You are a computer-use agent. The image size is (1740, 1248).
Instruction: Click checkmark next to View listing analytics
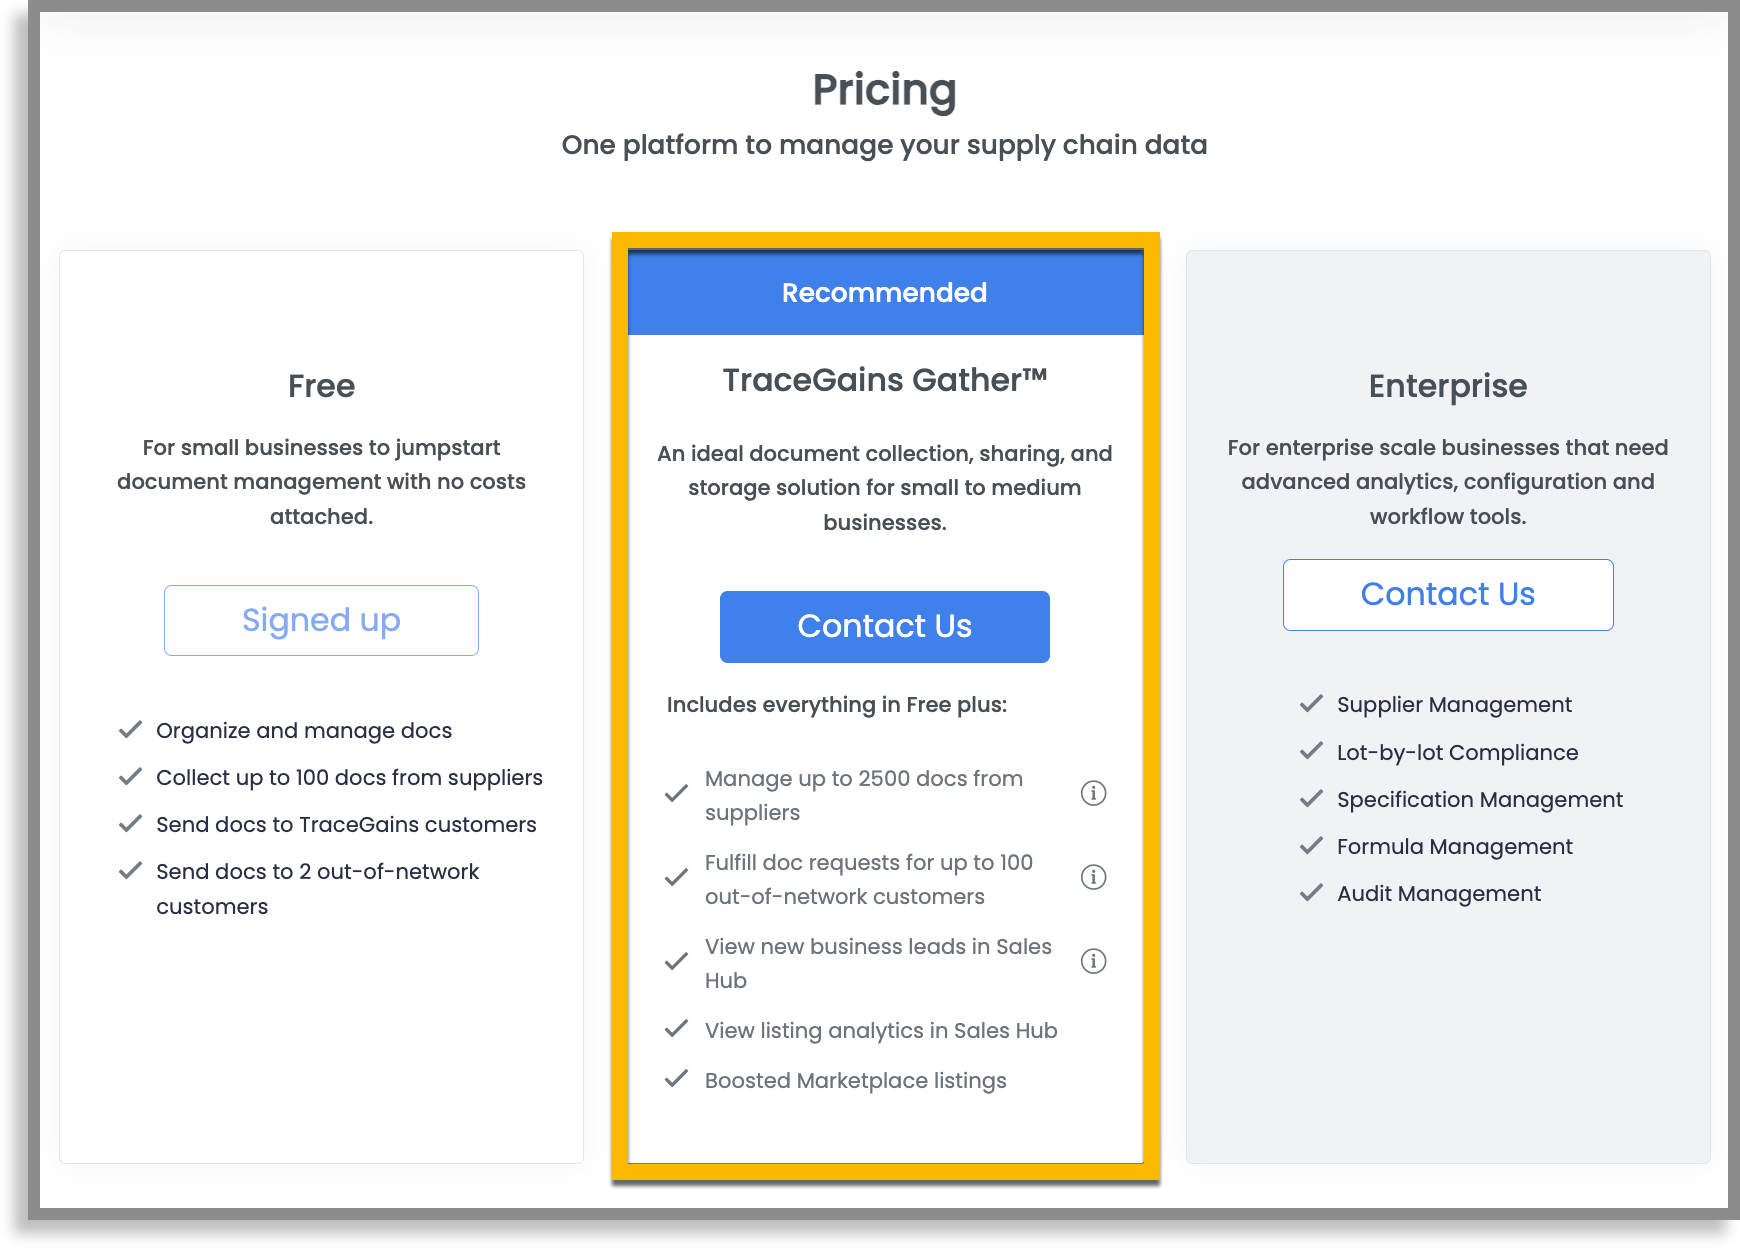[676, 1029]
